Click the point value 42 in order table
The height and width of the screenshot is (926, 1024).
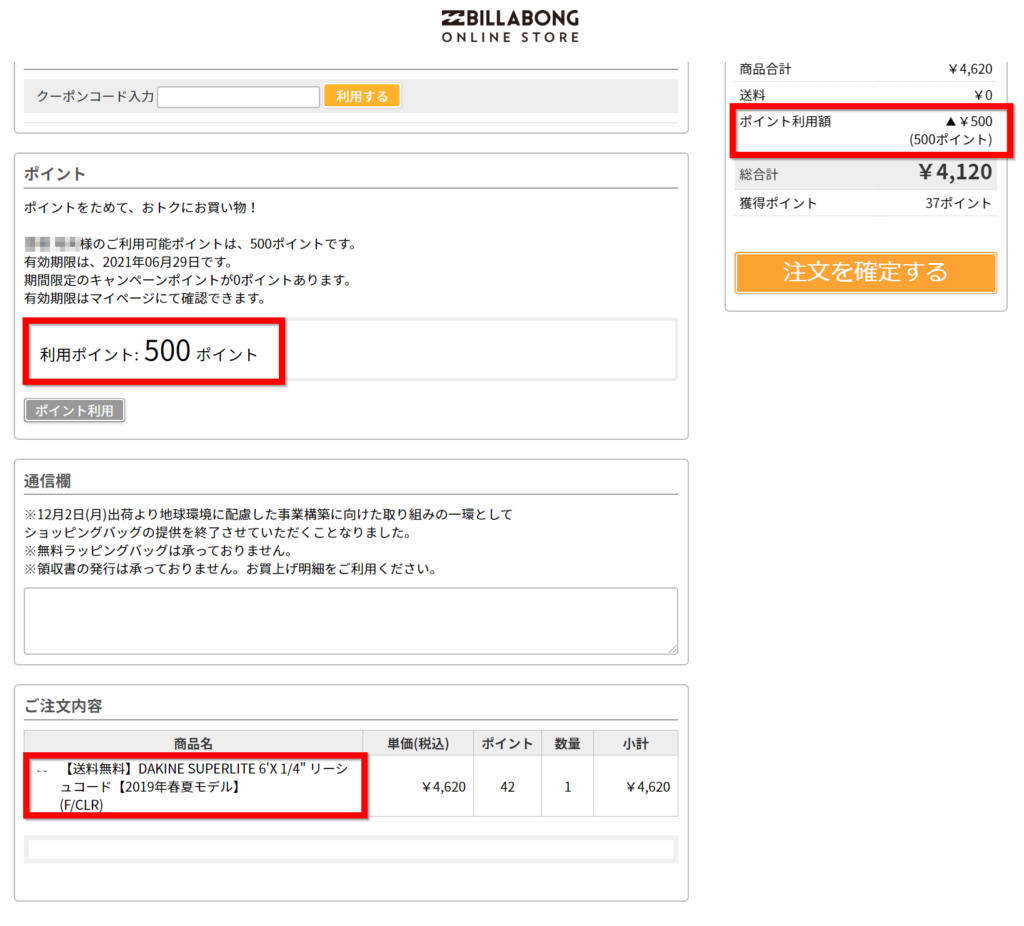507,787
